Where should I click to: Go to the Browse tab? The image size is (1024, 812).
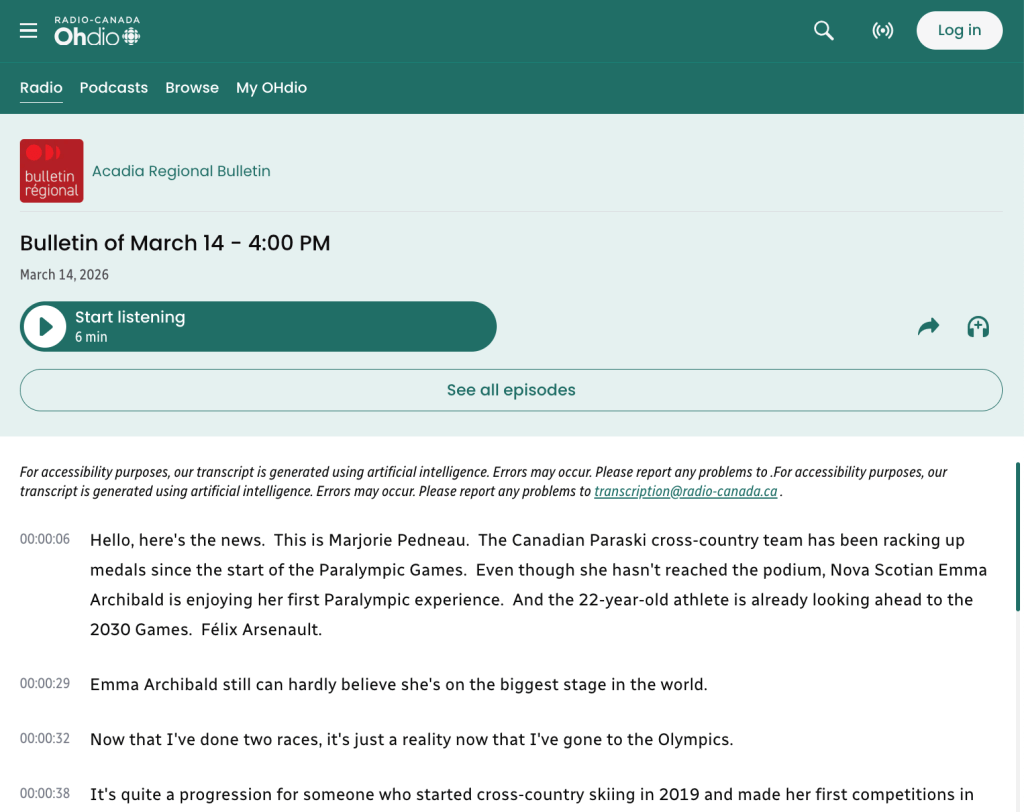192,88
